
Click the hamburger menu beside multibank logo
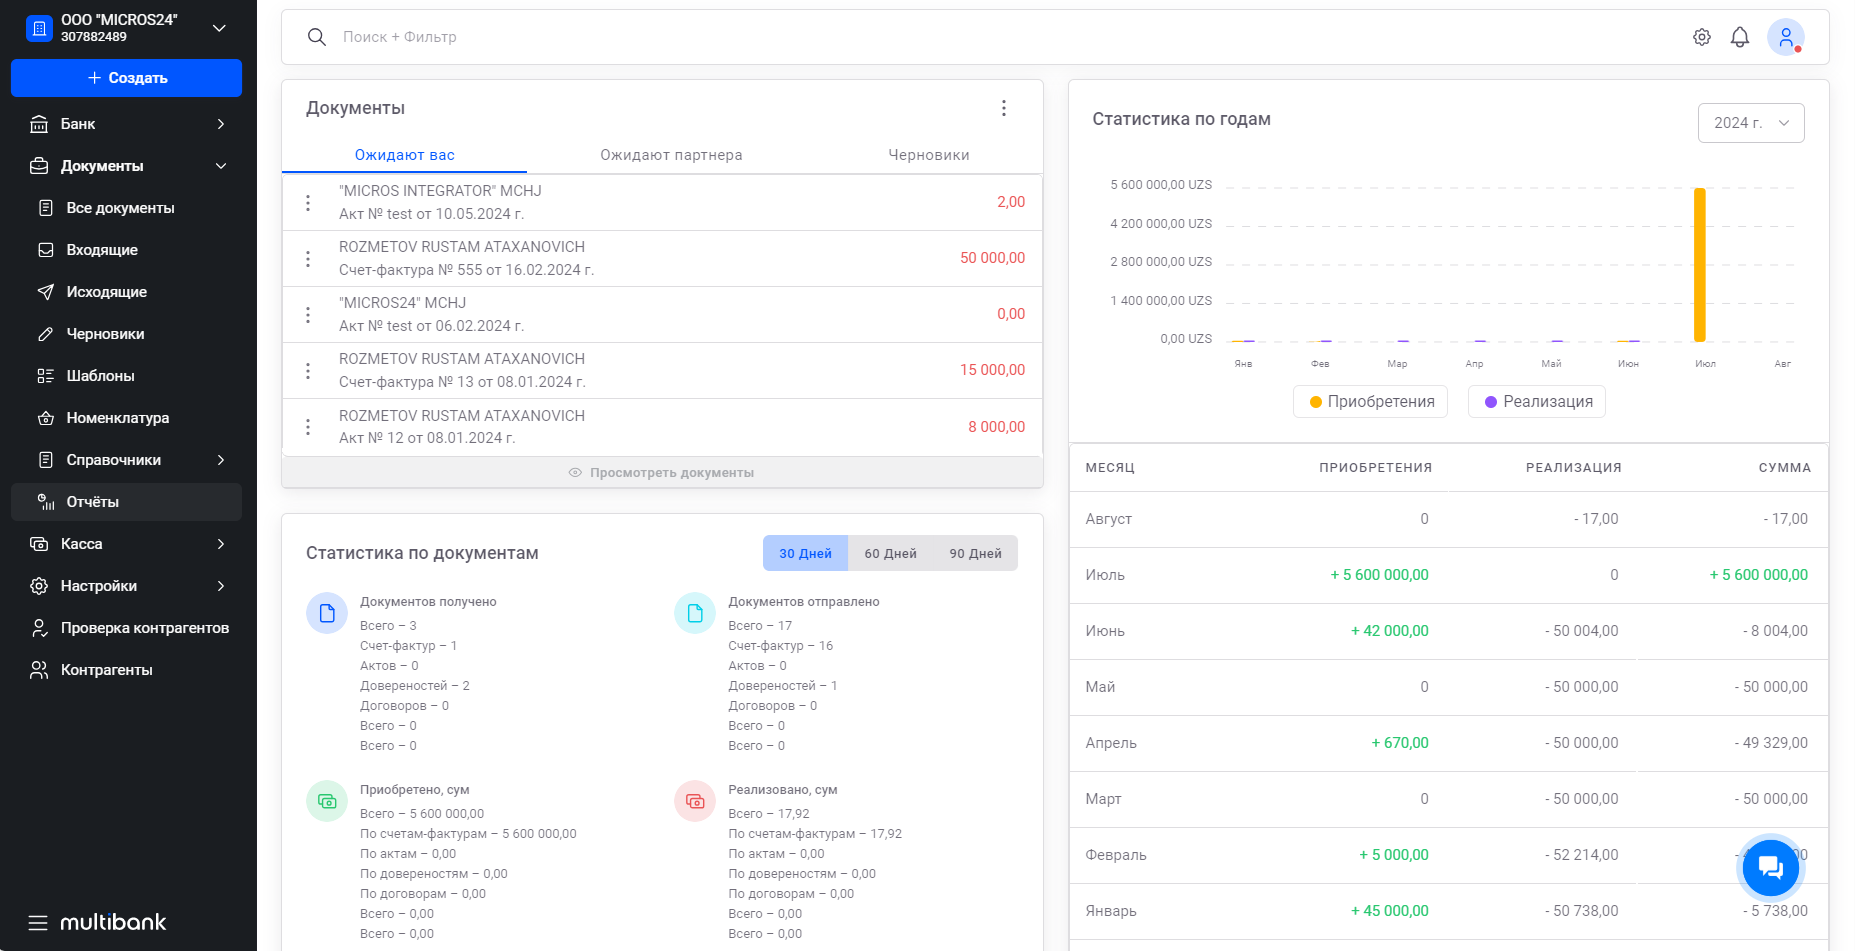[x=38, y=922]
